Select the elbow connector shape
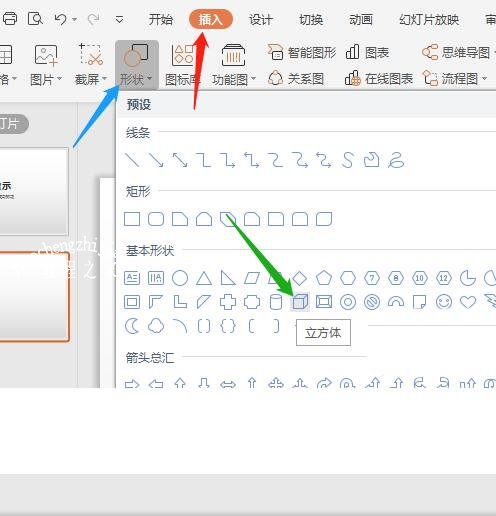Viewport: 496px width, 516px height. (x=204, y=160)
